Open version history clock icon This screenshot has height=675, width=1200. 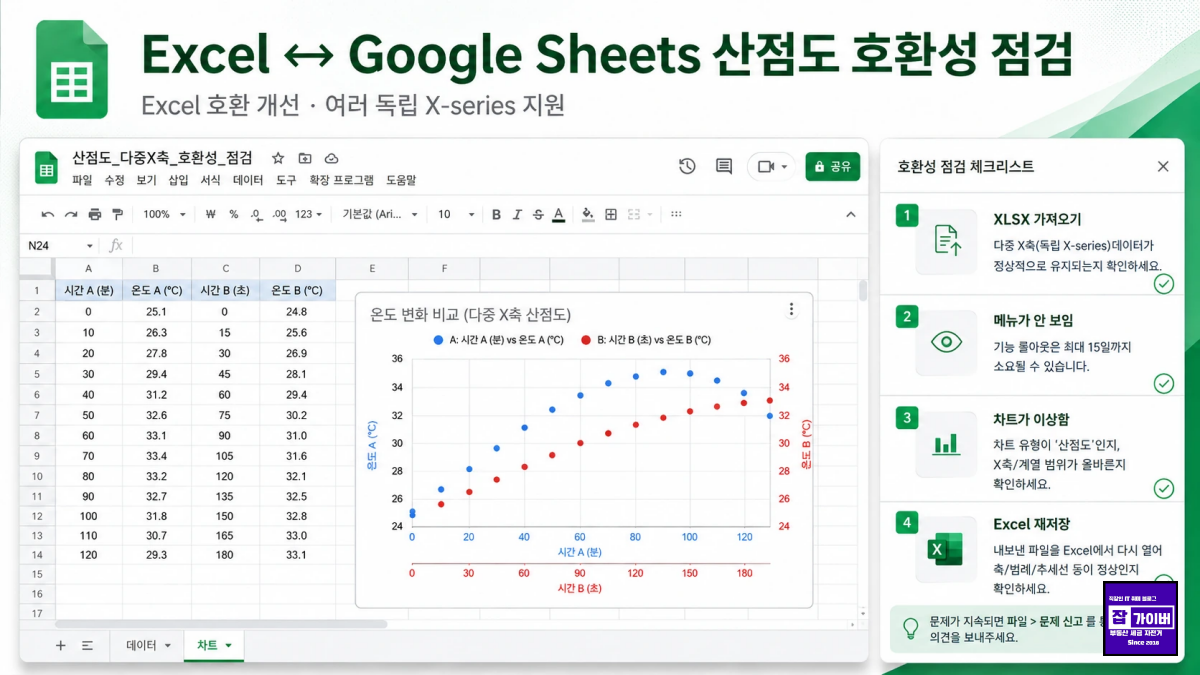(x=687, y=166)
